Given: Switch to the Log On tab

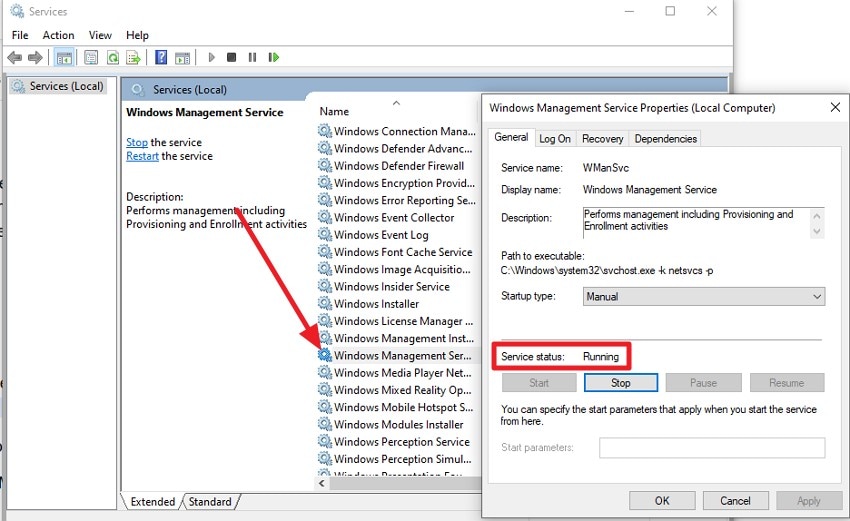Looking at the screenshot, I should point(555,139).
